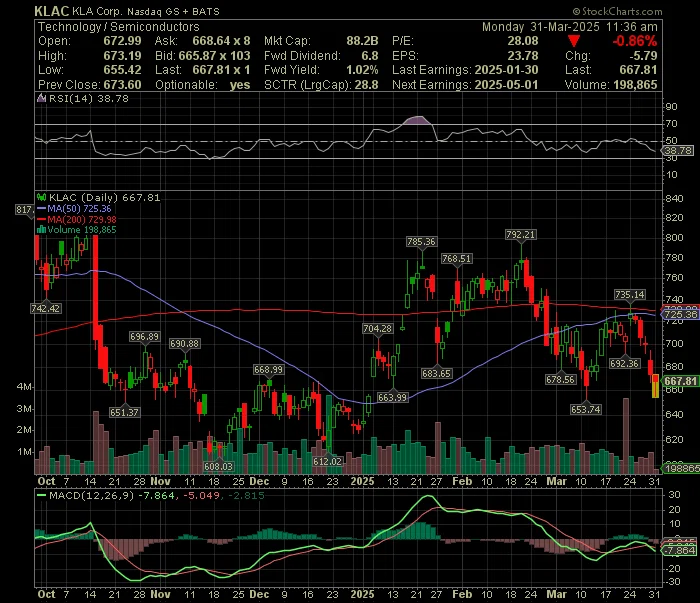Click the KLAC (Daily) legend icon

click(x=42, y=197)
